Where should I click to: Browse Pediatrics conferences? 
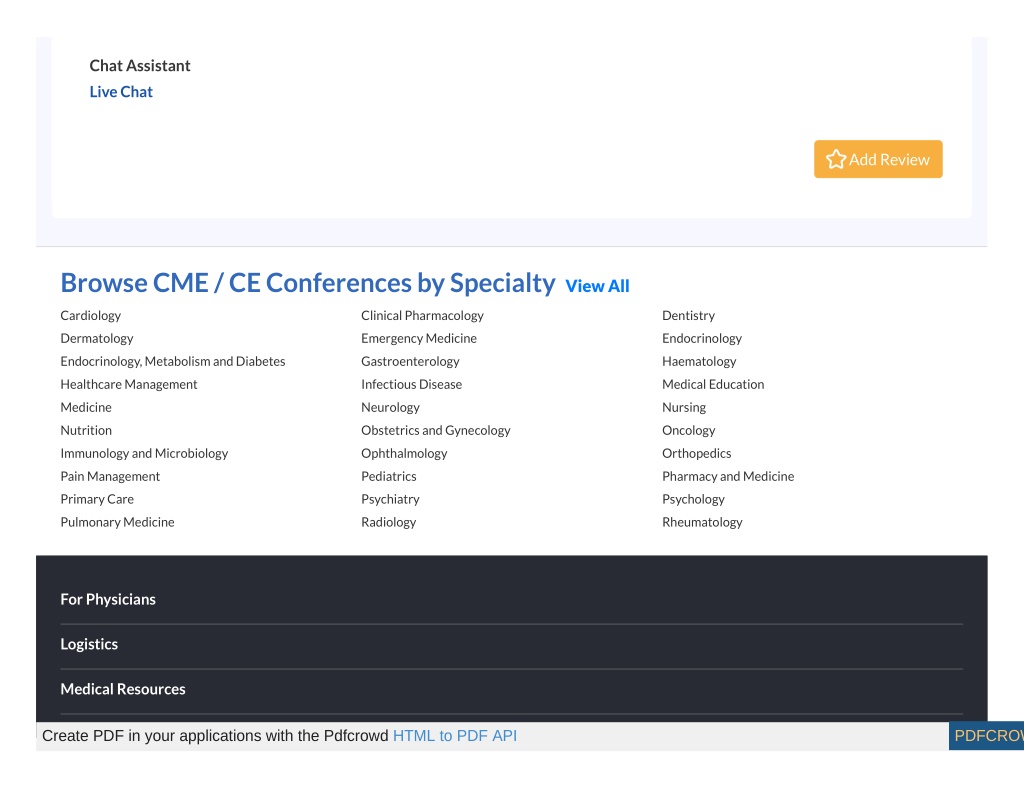point(389,476)
